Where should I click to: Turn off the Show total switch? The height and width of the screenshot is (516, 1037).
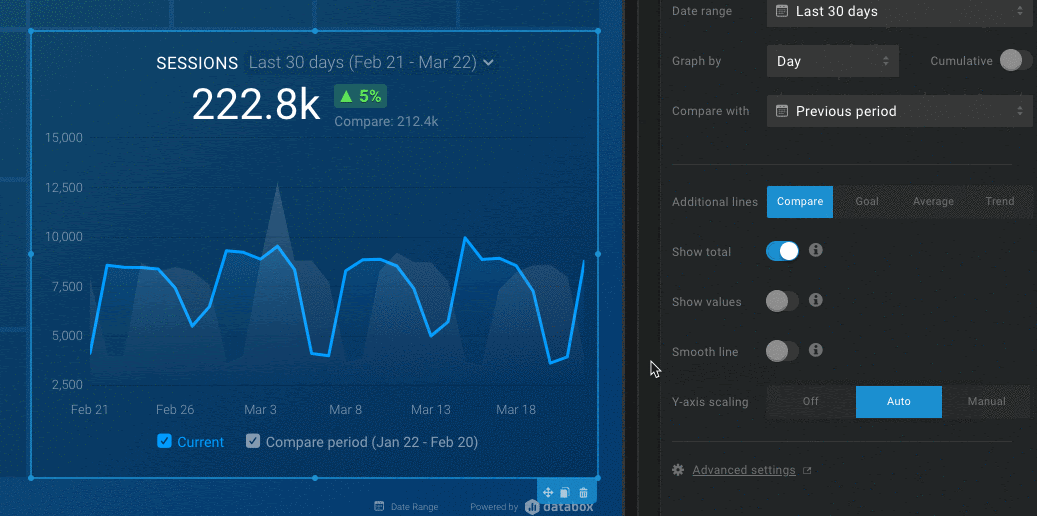(782, 252)
